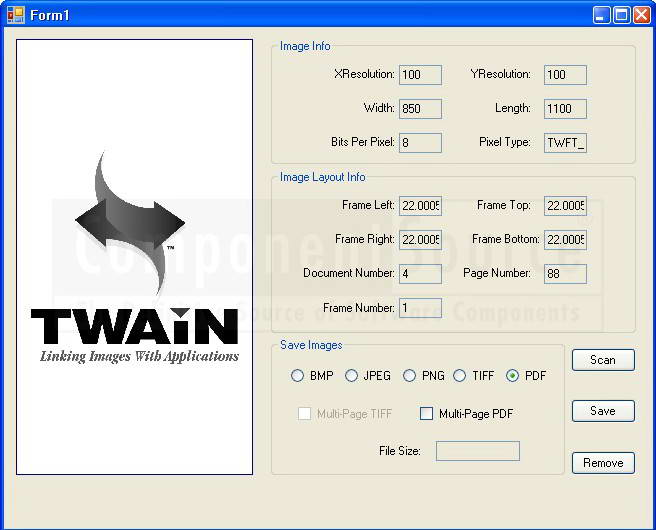The width and height of the screenshot is (656, 530).
Task: Maximize the Form1 window
Action: coord(621,15)
